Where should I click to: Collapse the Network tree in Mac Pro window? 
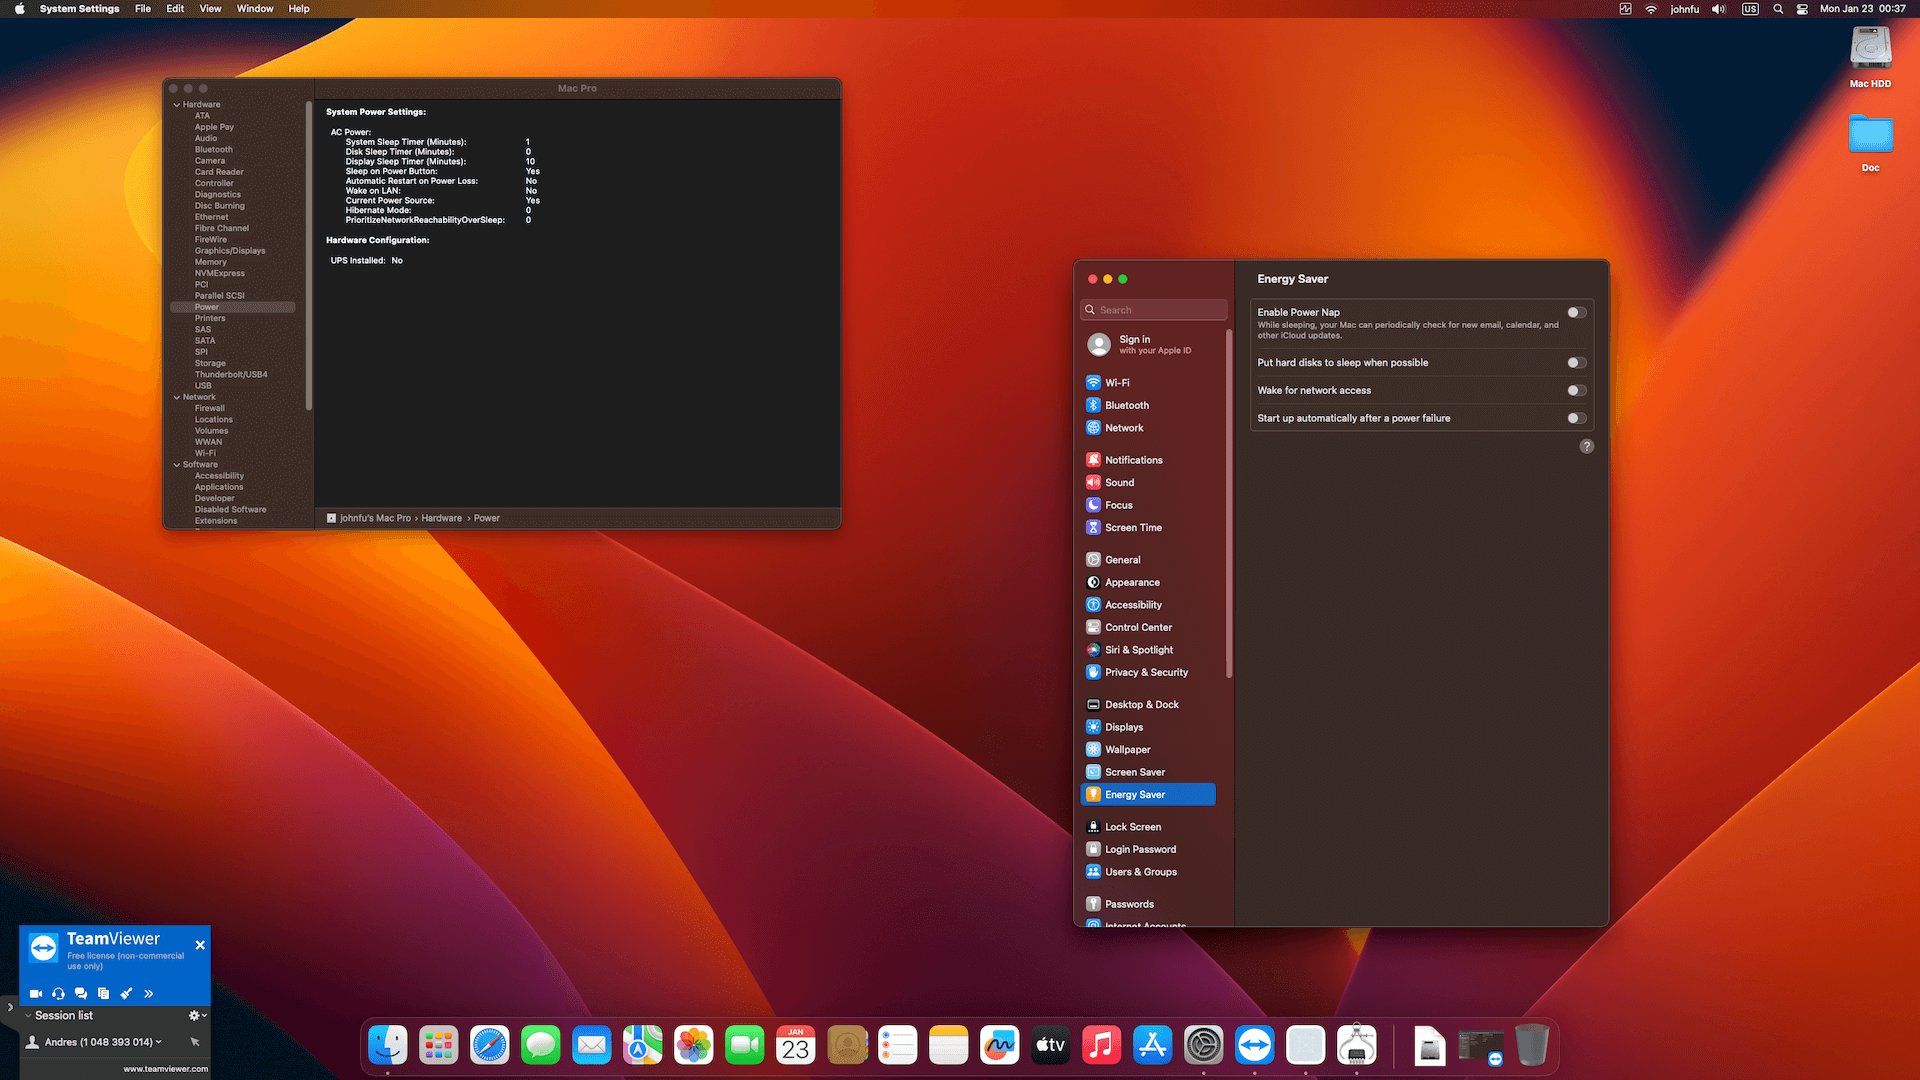(177, 398)
